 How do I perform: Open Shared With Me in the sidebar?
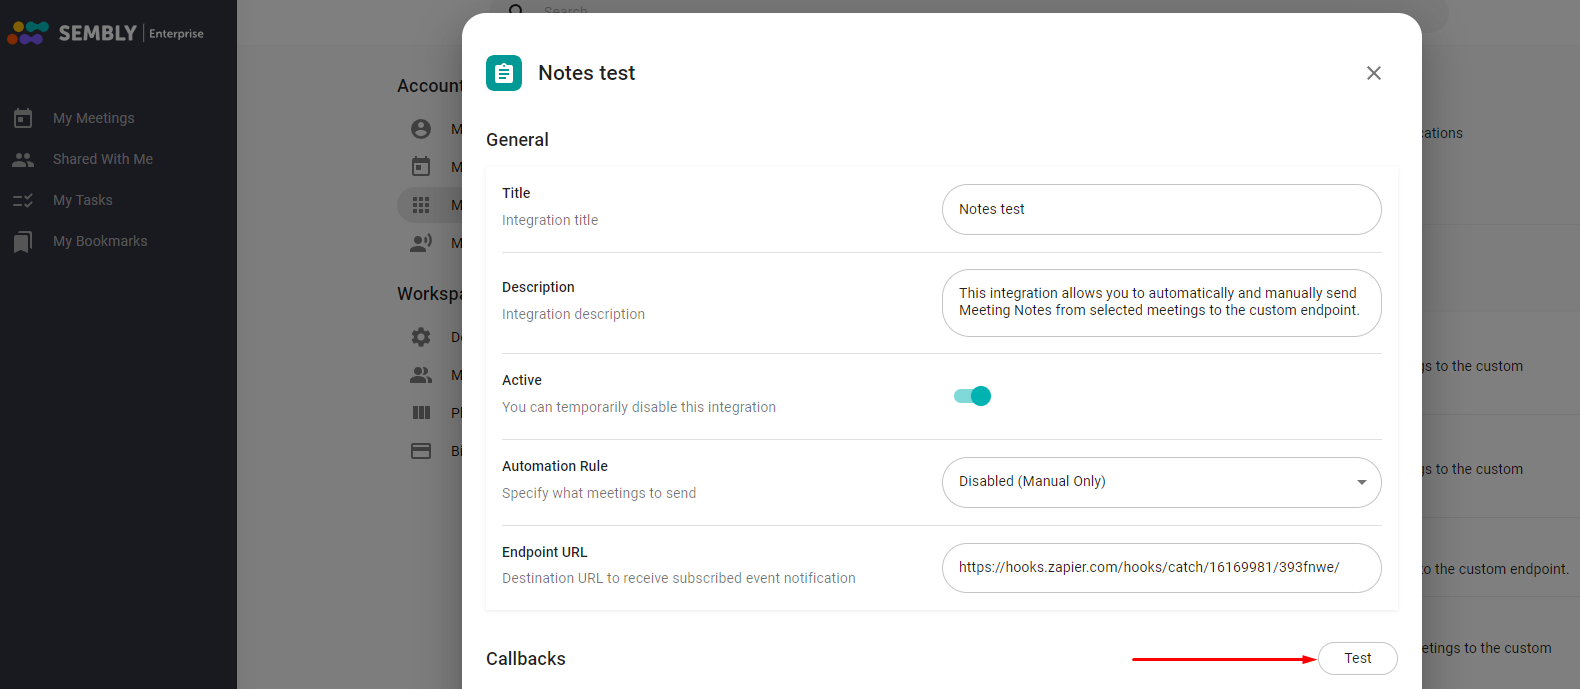(x=102, y=159)
